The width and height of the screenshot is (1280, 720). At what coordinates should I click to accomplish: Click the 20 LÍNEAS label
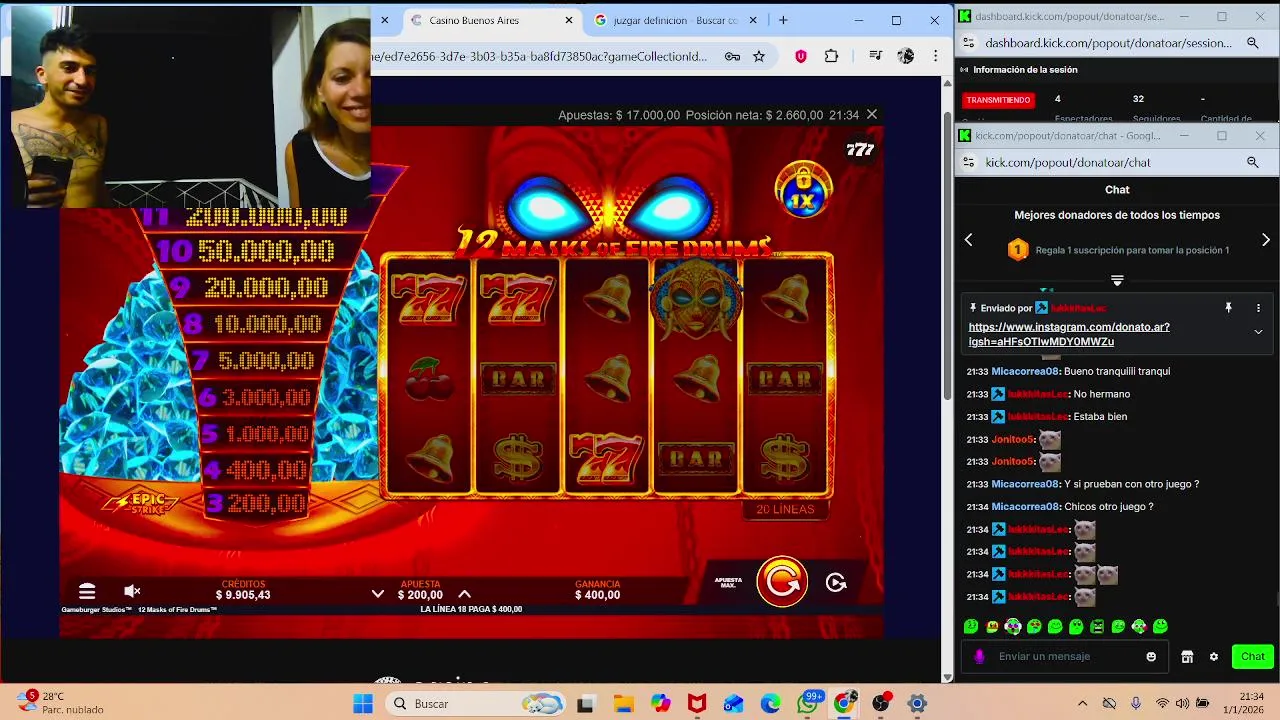(785, 509)
